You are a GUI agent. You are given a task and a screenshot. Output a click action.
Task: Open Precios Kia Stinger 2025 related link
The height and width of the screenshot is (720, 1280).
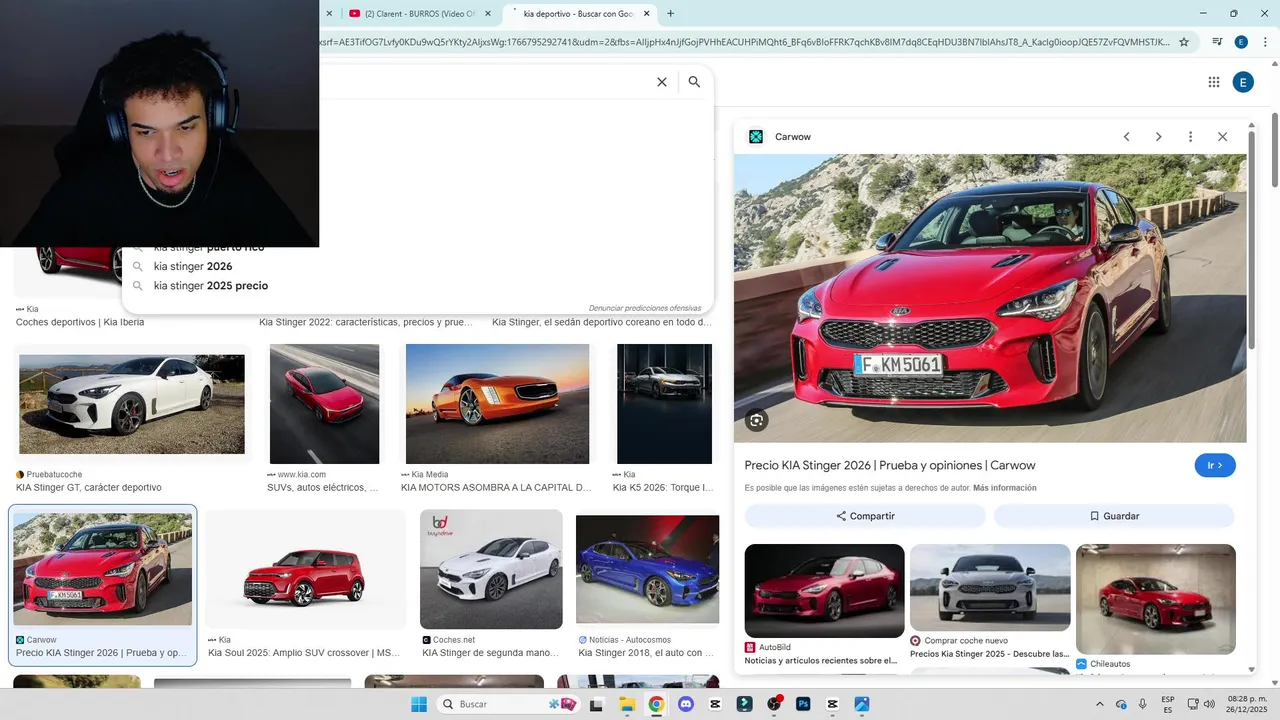(x=990, y=654)
